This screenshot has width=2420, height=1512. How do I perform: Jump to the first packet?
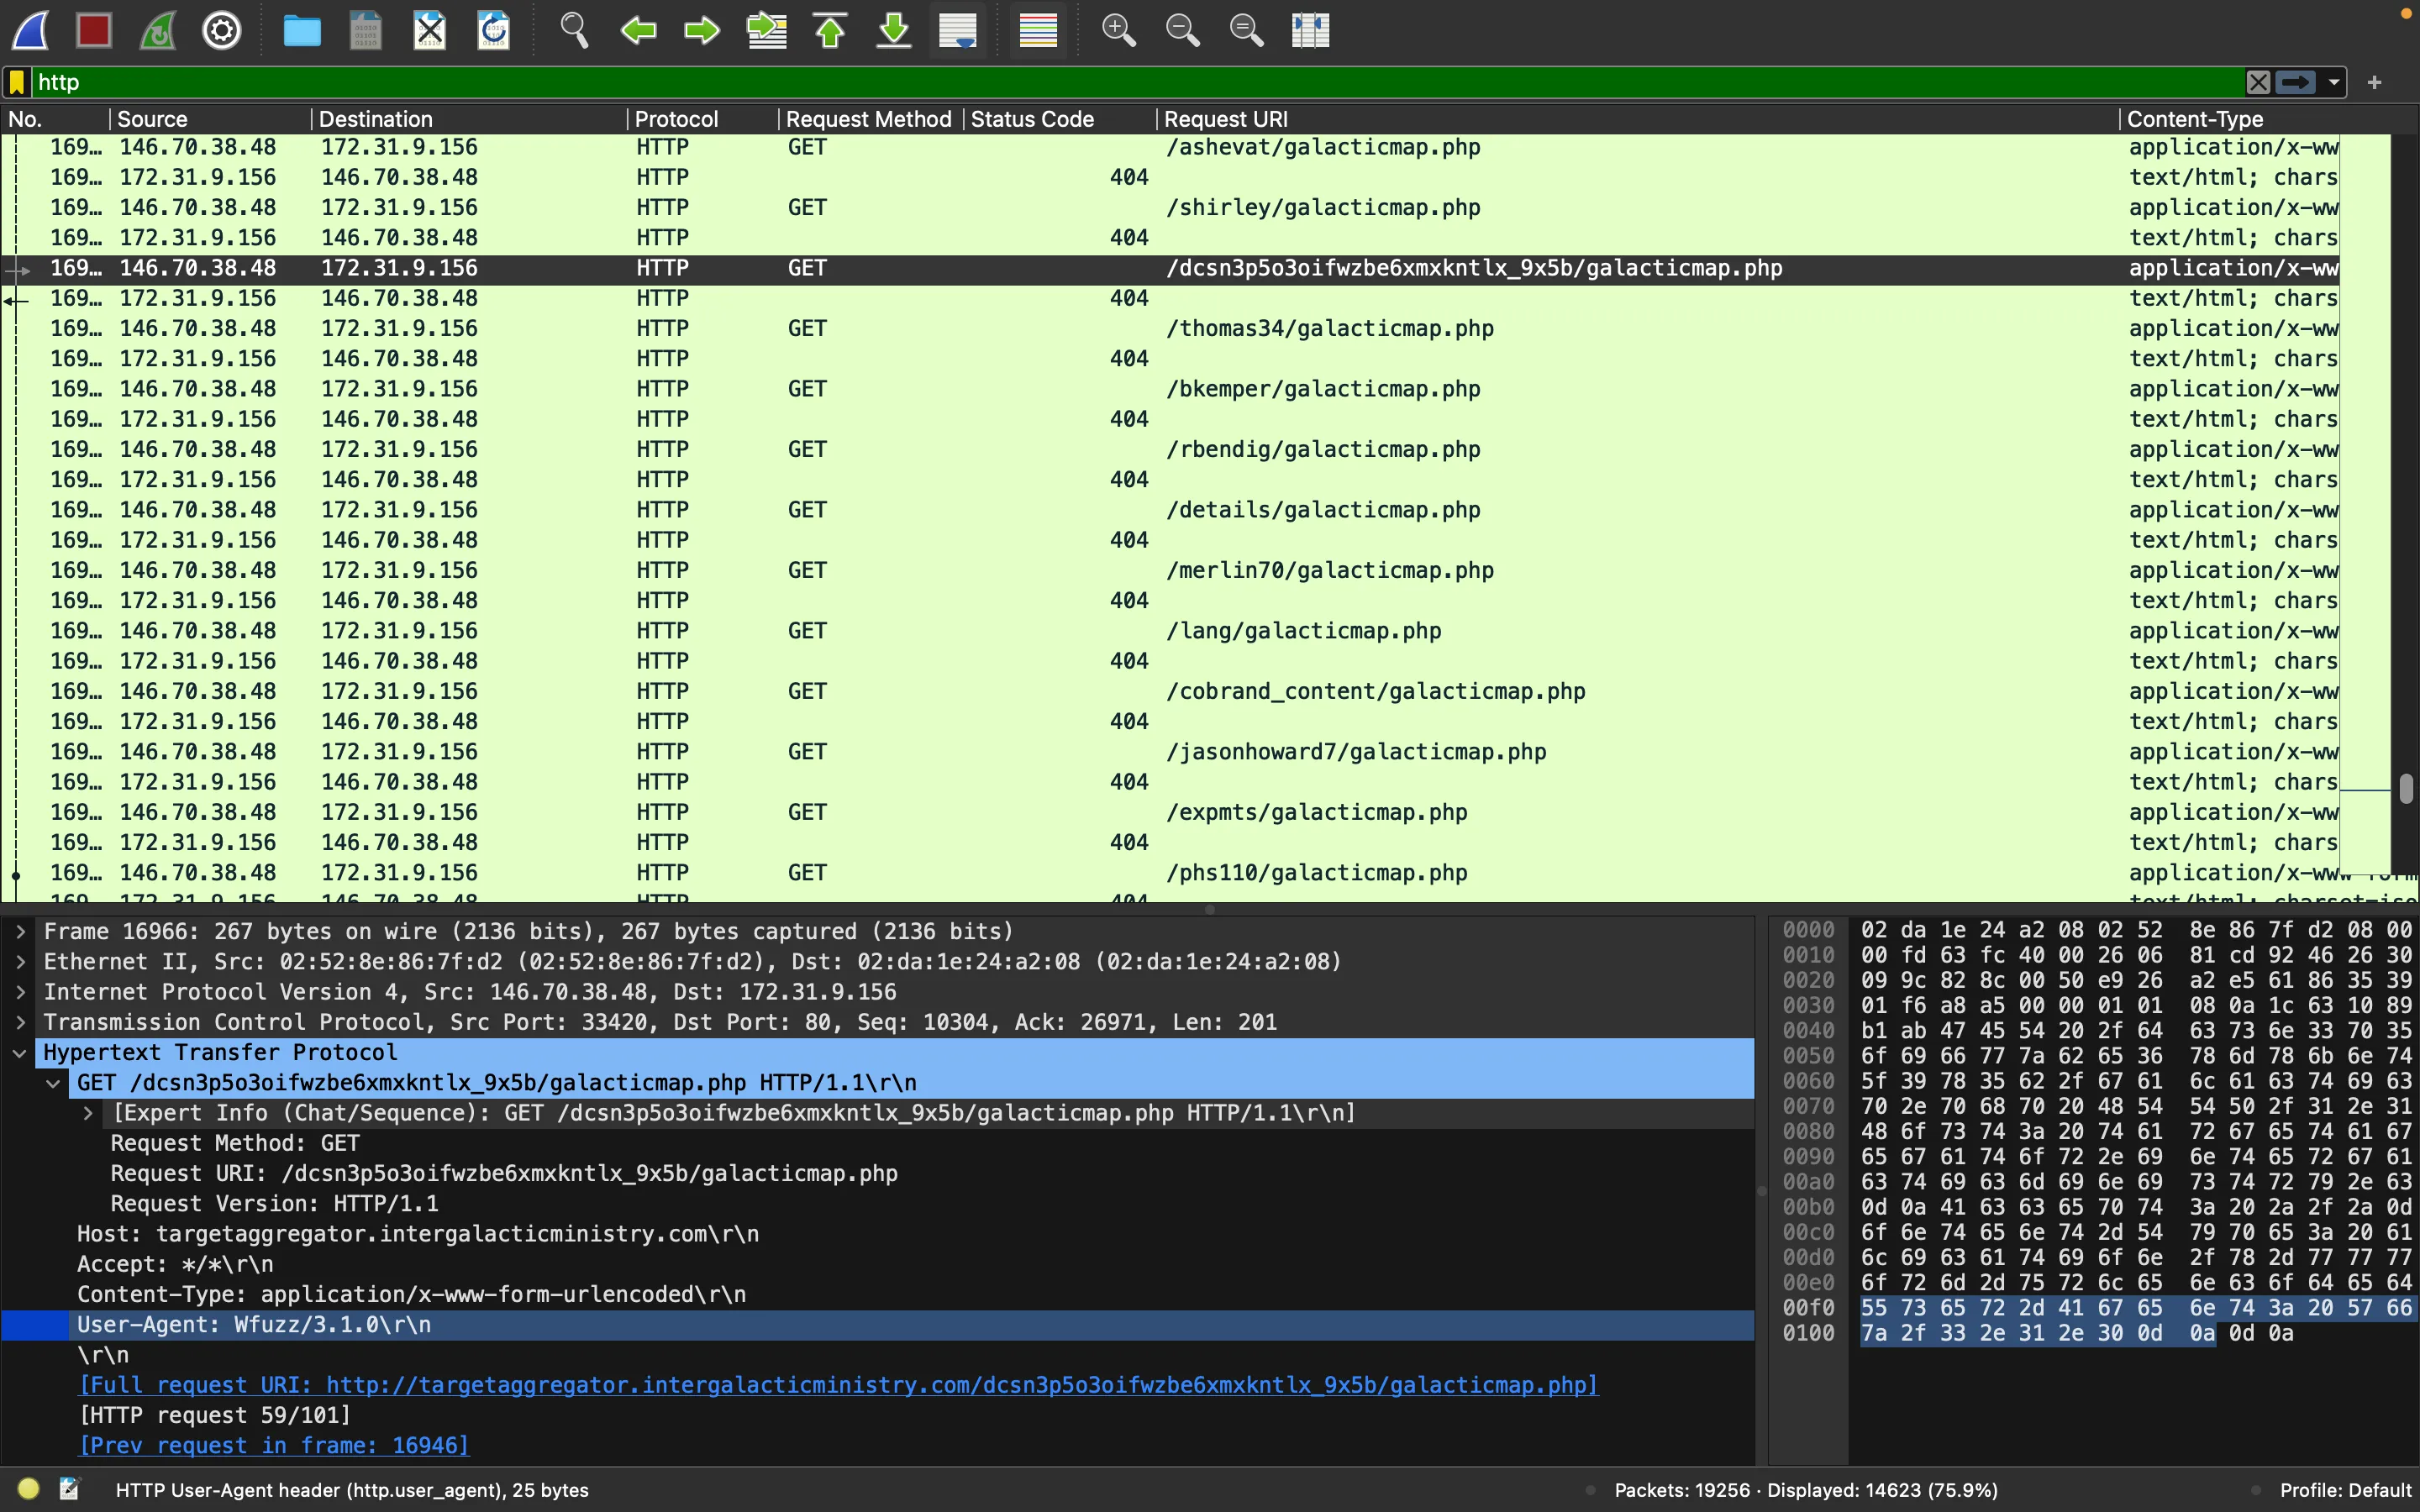tap(830, 30)
